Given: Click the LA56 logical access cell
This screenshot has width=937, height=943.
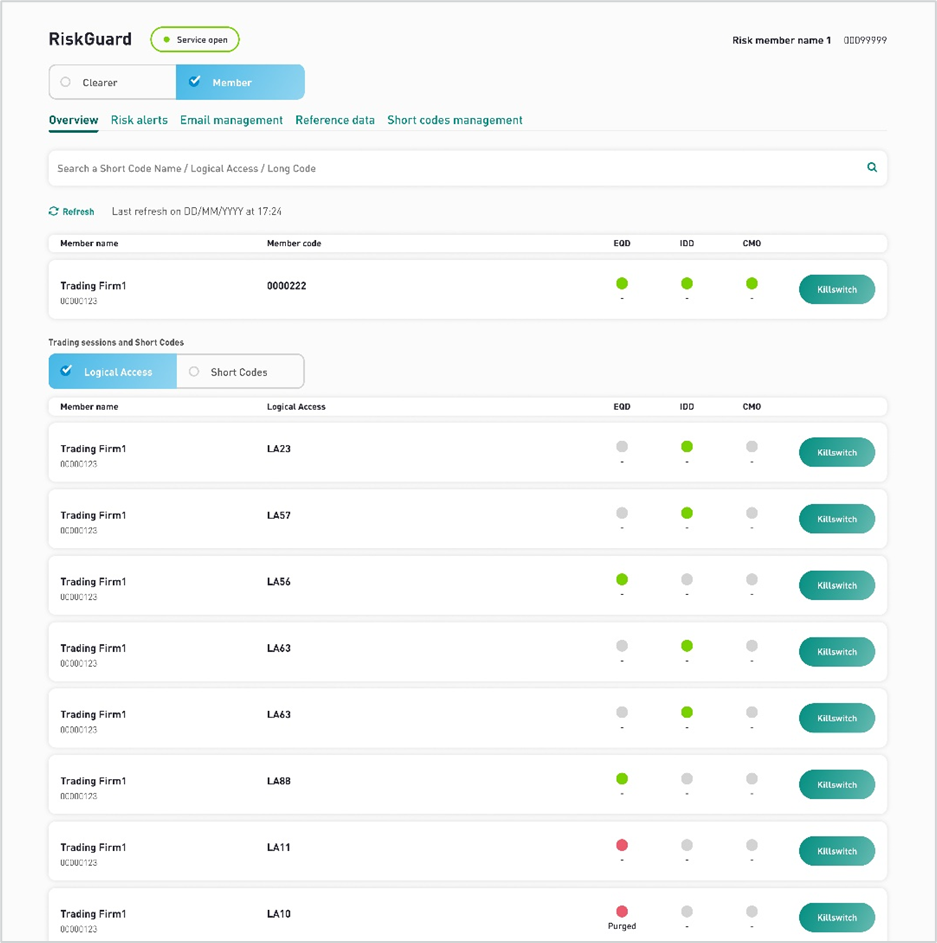Looking at the screenshot, I should point(278,582).
